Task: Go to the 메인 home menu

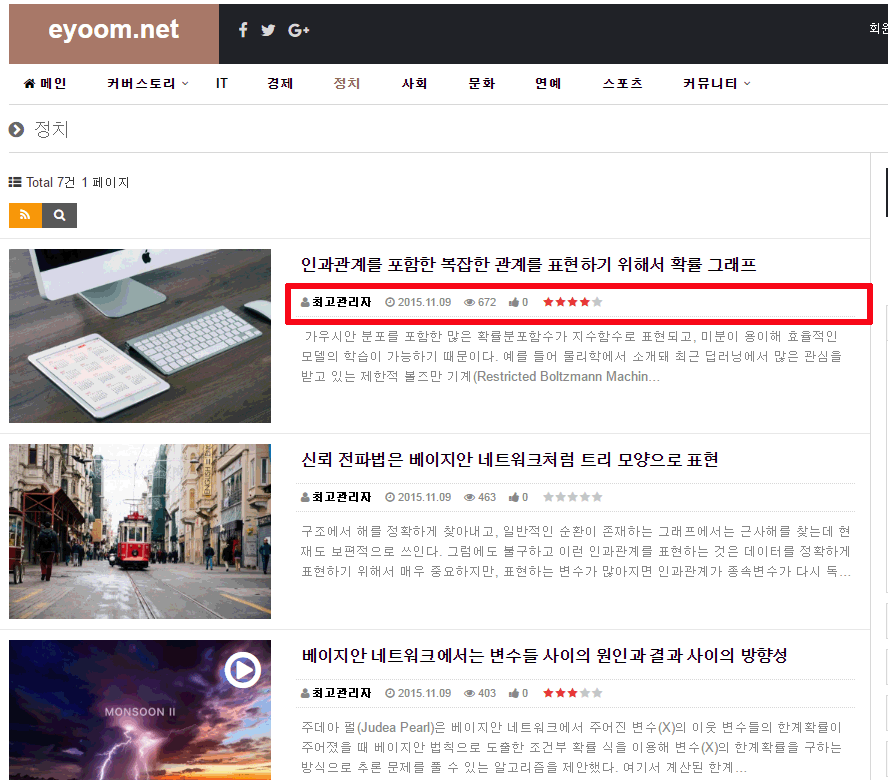Action: coord(45,84)
